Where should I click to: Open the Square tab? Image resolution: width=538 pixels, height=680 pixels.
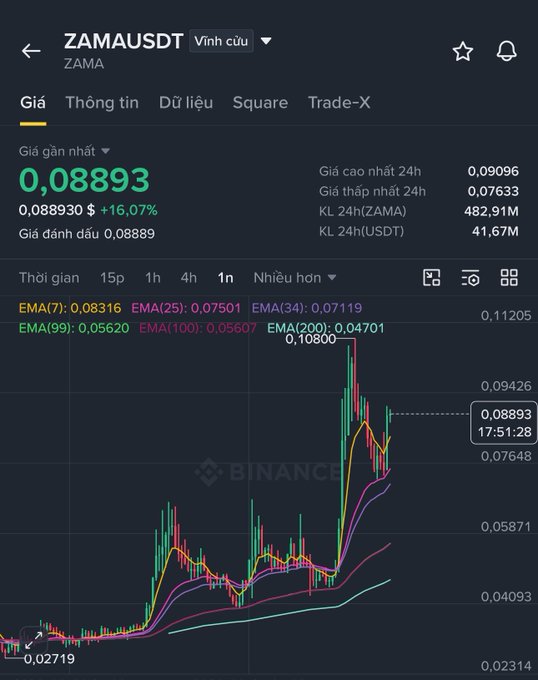[x=260, y=103]
